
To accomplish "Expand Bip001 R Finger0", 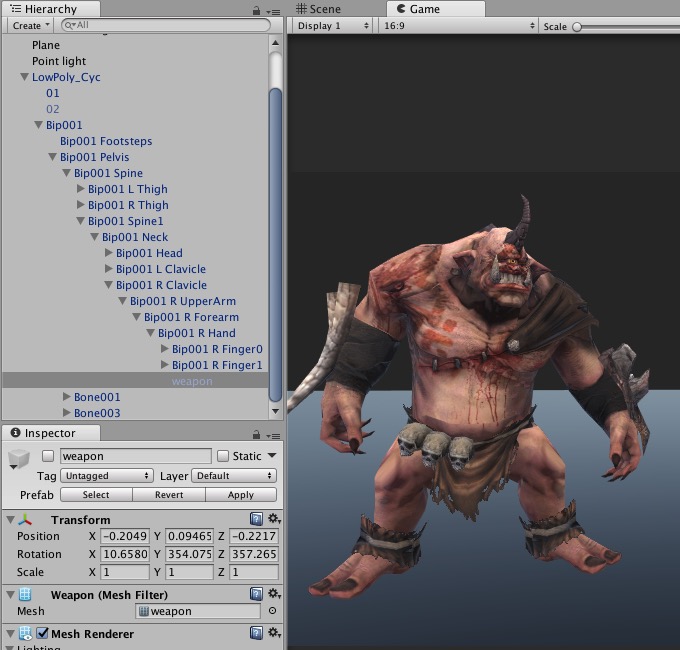I will coord(165,349).
